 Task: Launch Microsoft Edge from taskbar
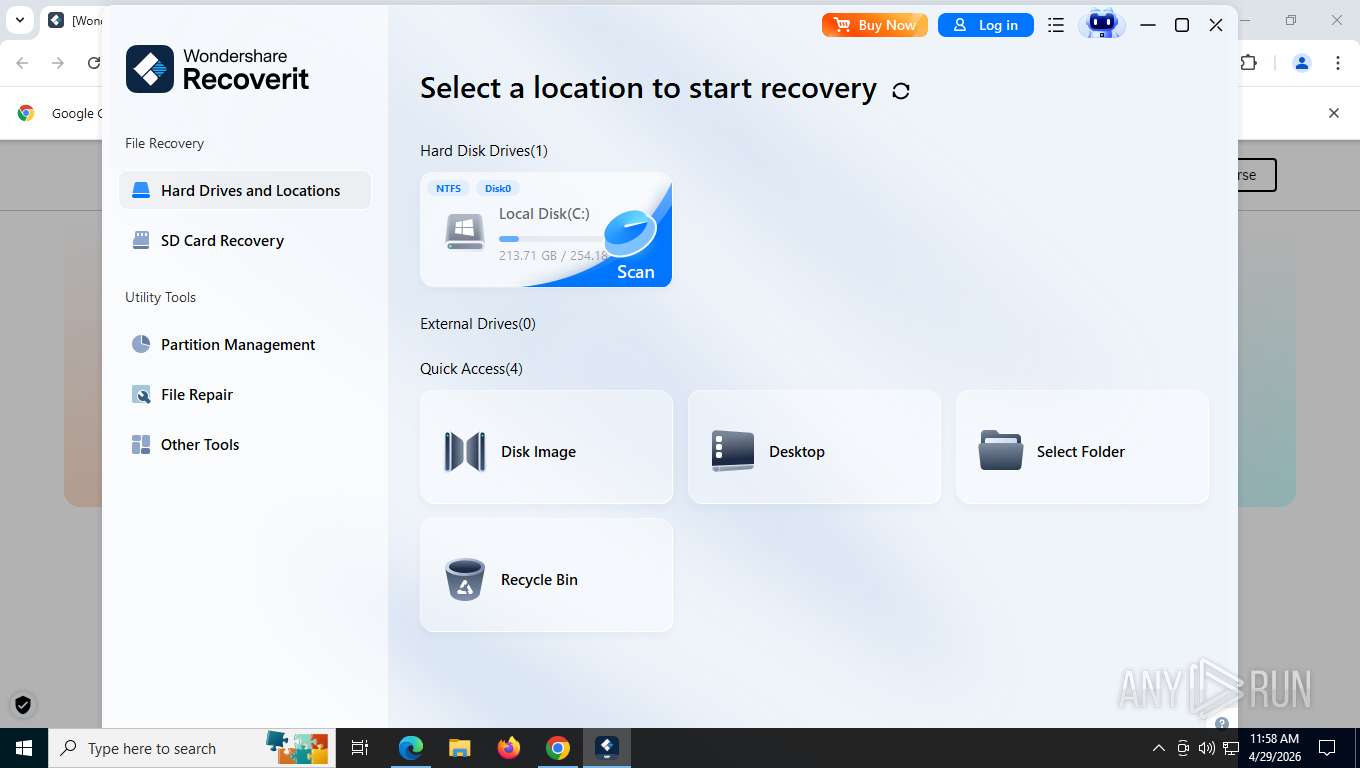click(x=411, y=748)
